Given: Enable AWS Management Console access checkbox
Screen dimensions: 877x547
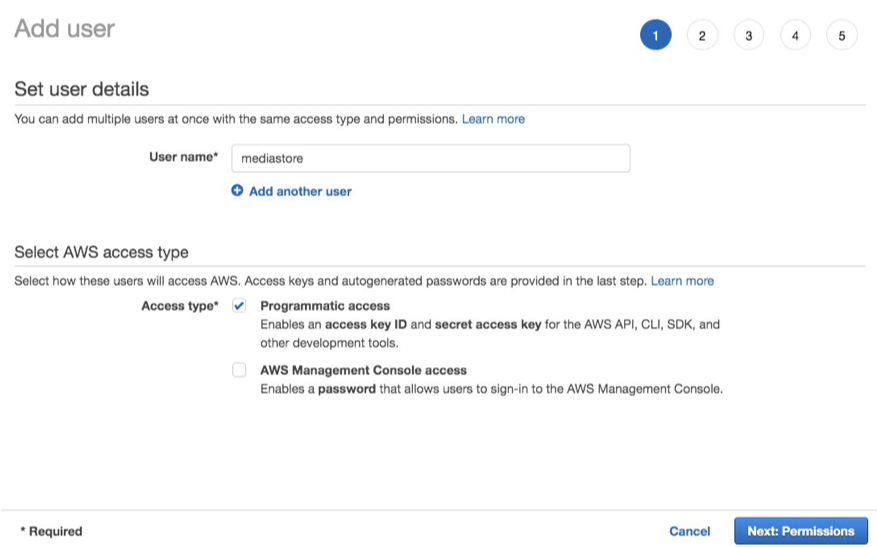Looking at the screenshot, I should 239,370.
